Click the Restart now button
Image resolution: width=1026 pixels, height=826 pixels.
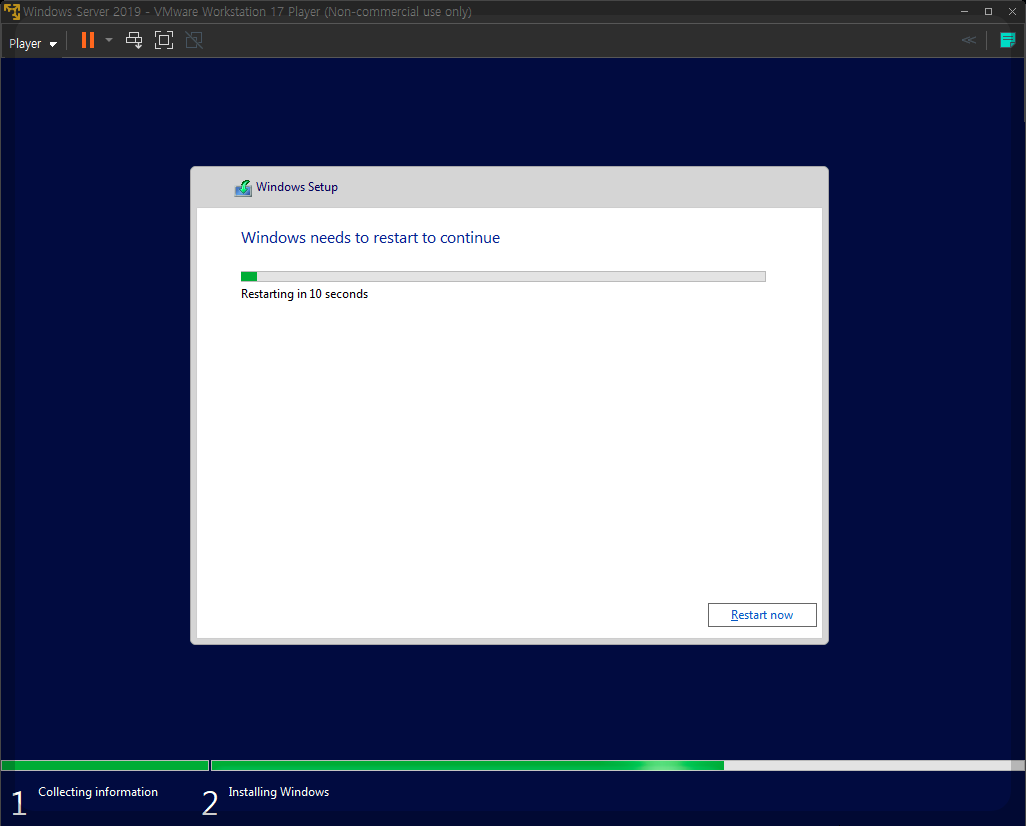tap(762, 615)
